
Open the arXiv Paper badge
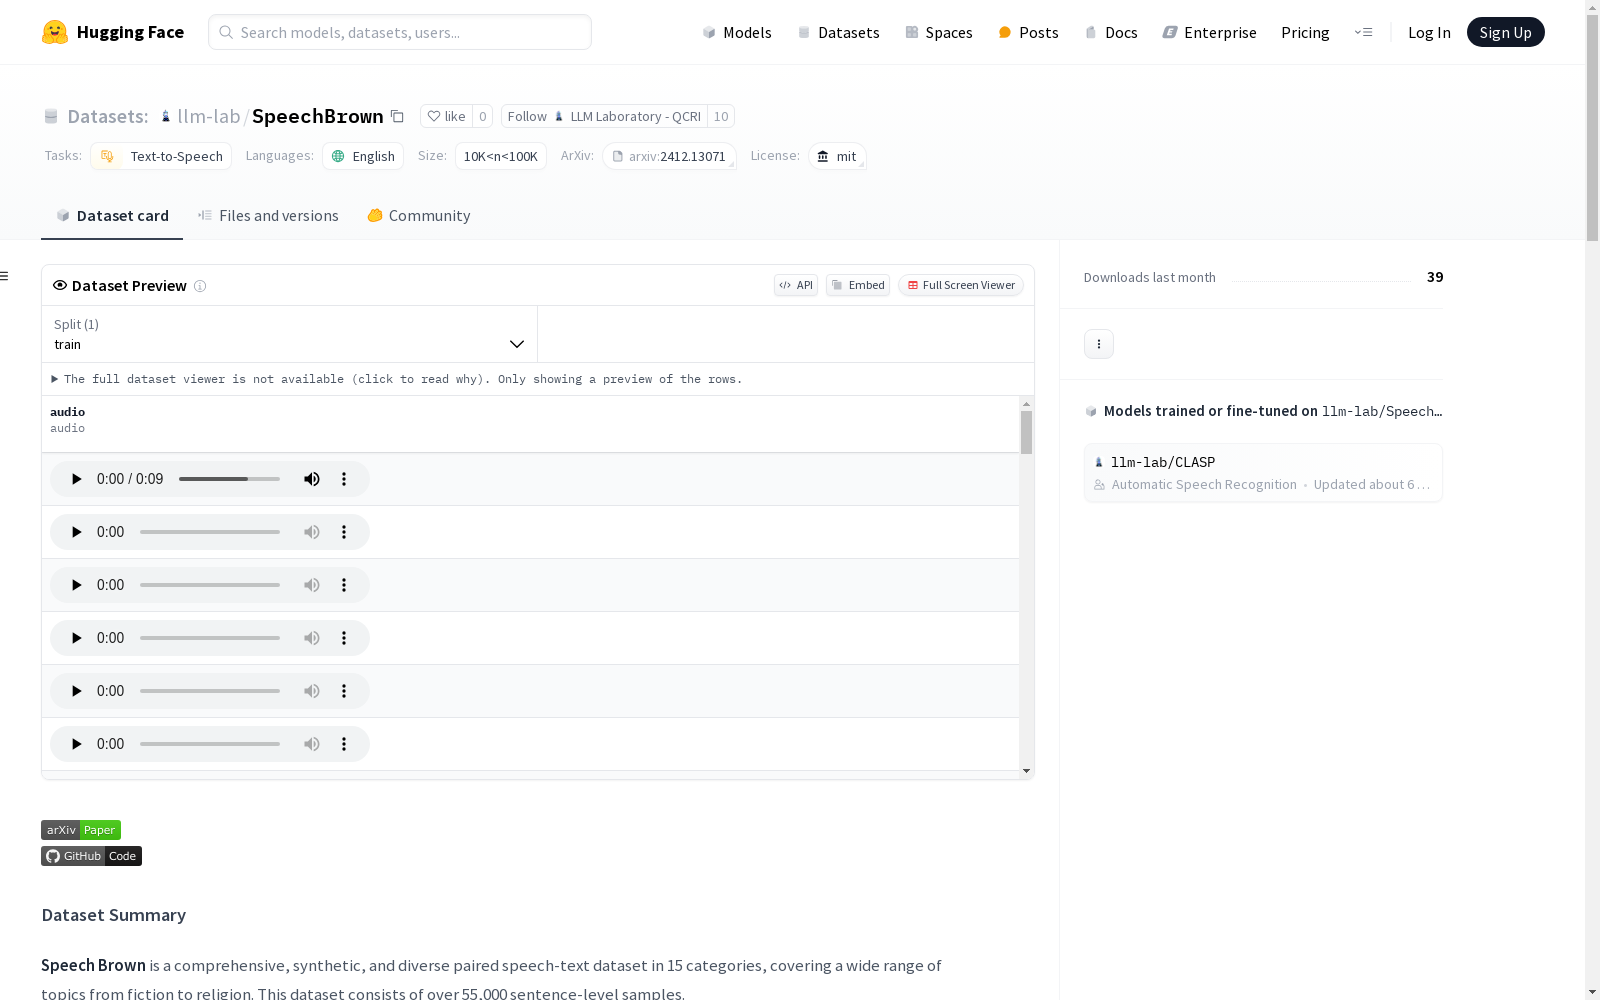[x=81, y=830]
